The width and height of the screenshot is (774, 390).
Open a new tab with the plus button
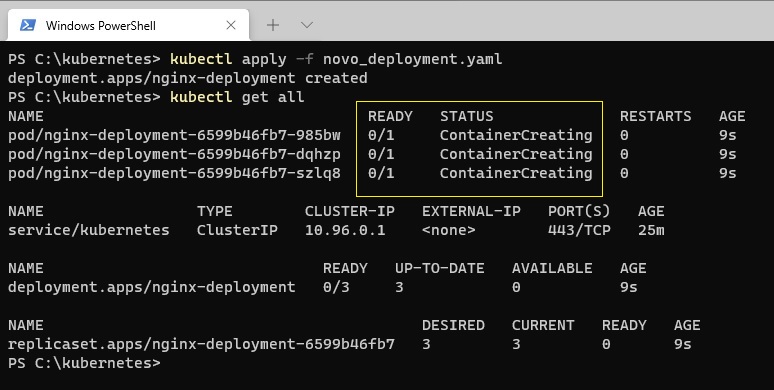(272, 25)
